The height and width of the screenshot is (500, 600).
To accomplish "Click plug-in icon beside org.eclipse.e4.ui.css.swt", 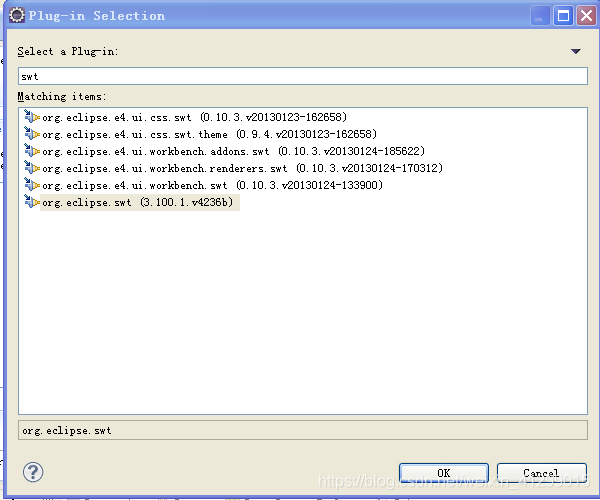I will tap(32, 116).
